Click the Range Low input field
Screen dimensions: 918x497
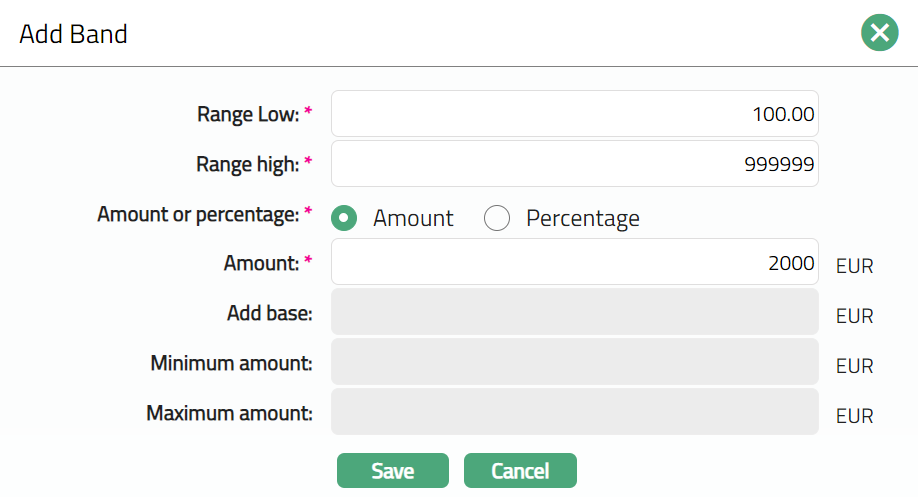[574, 114]
